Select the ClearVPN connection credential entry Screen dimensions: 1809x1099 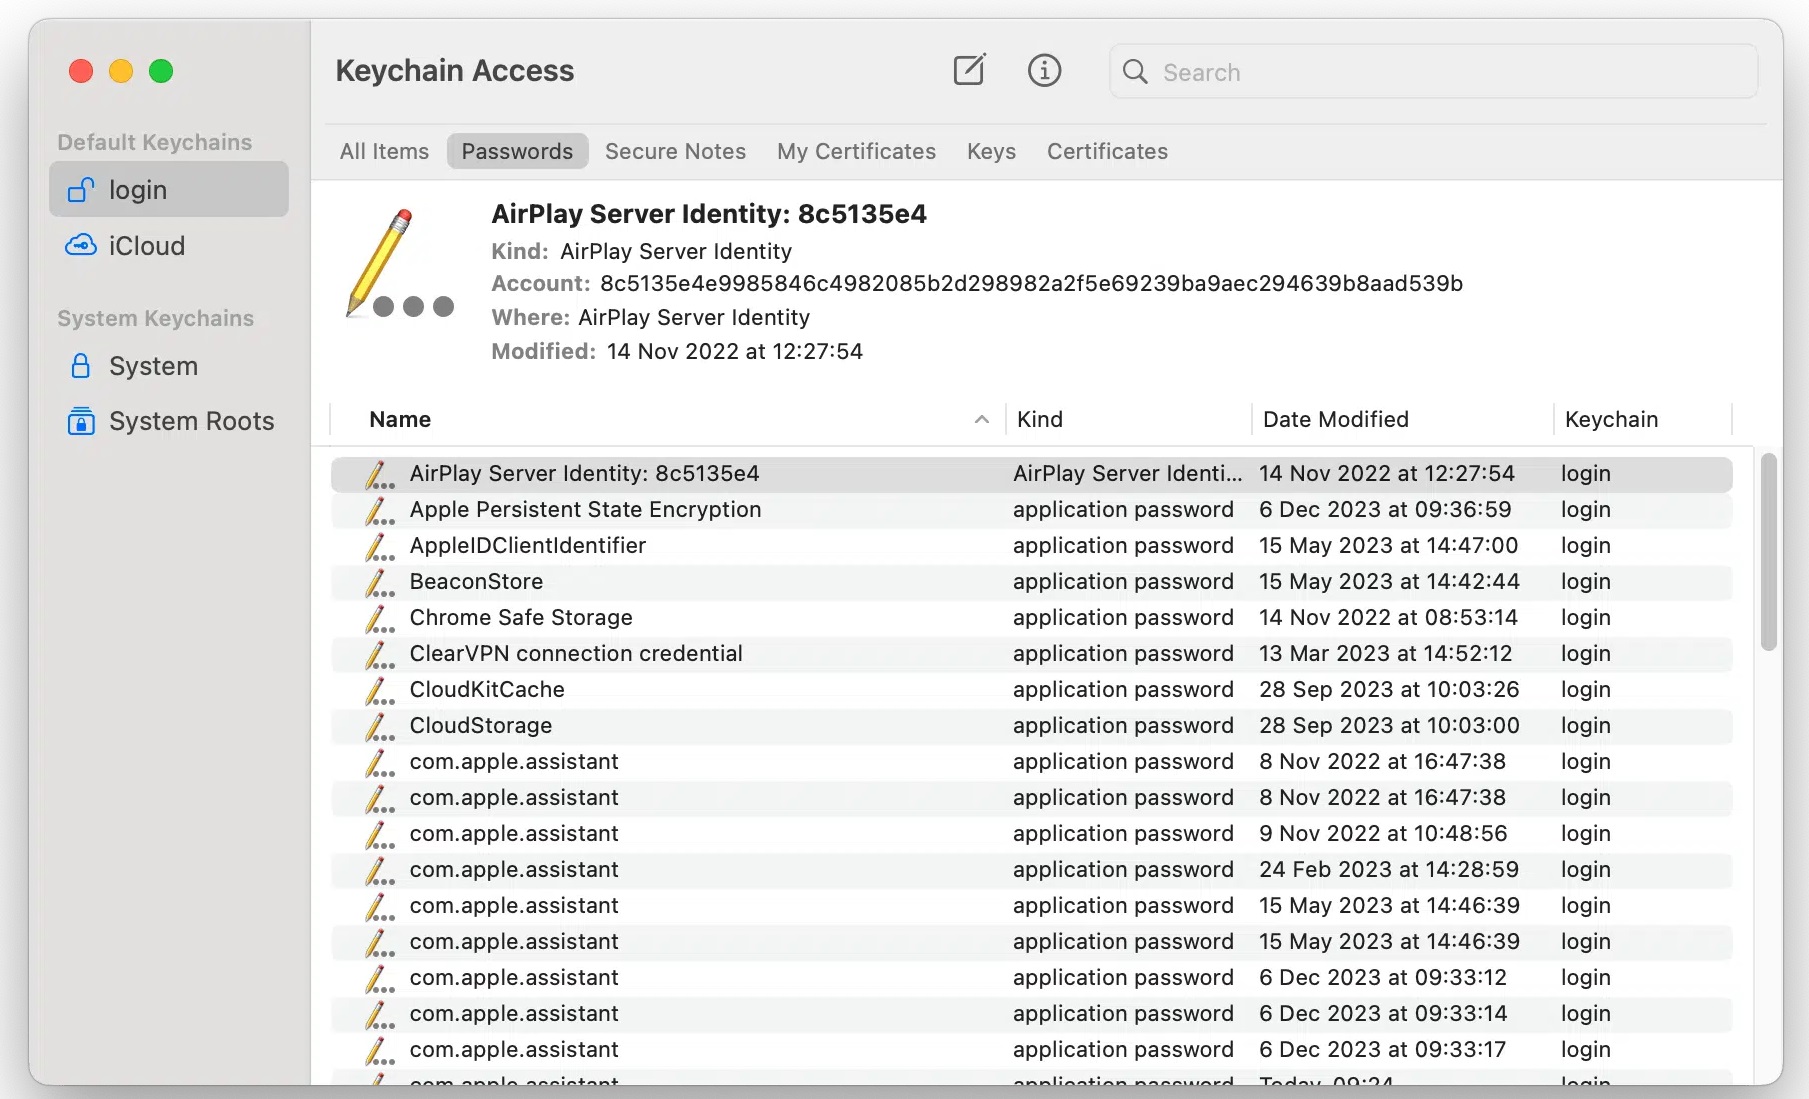[576, 654]
